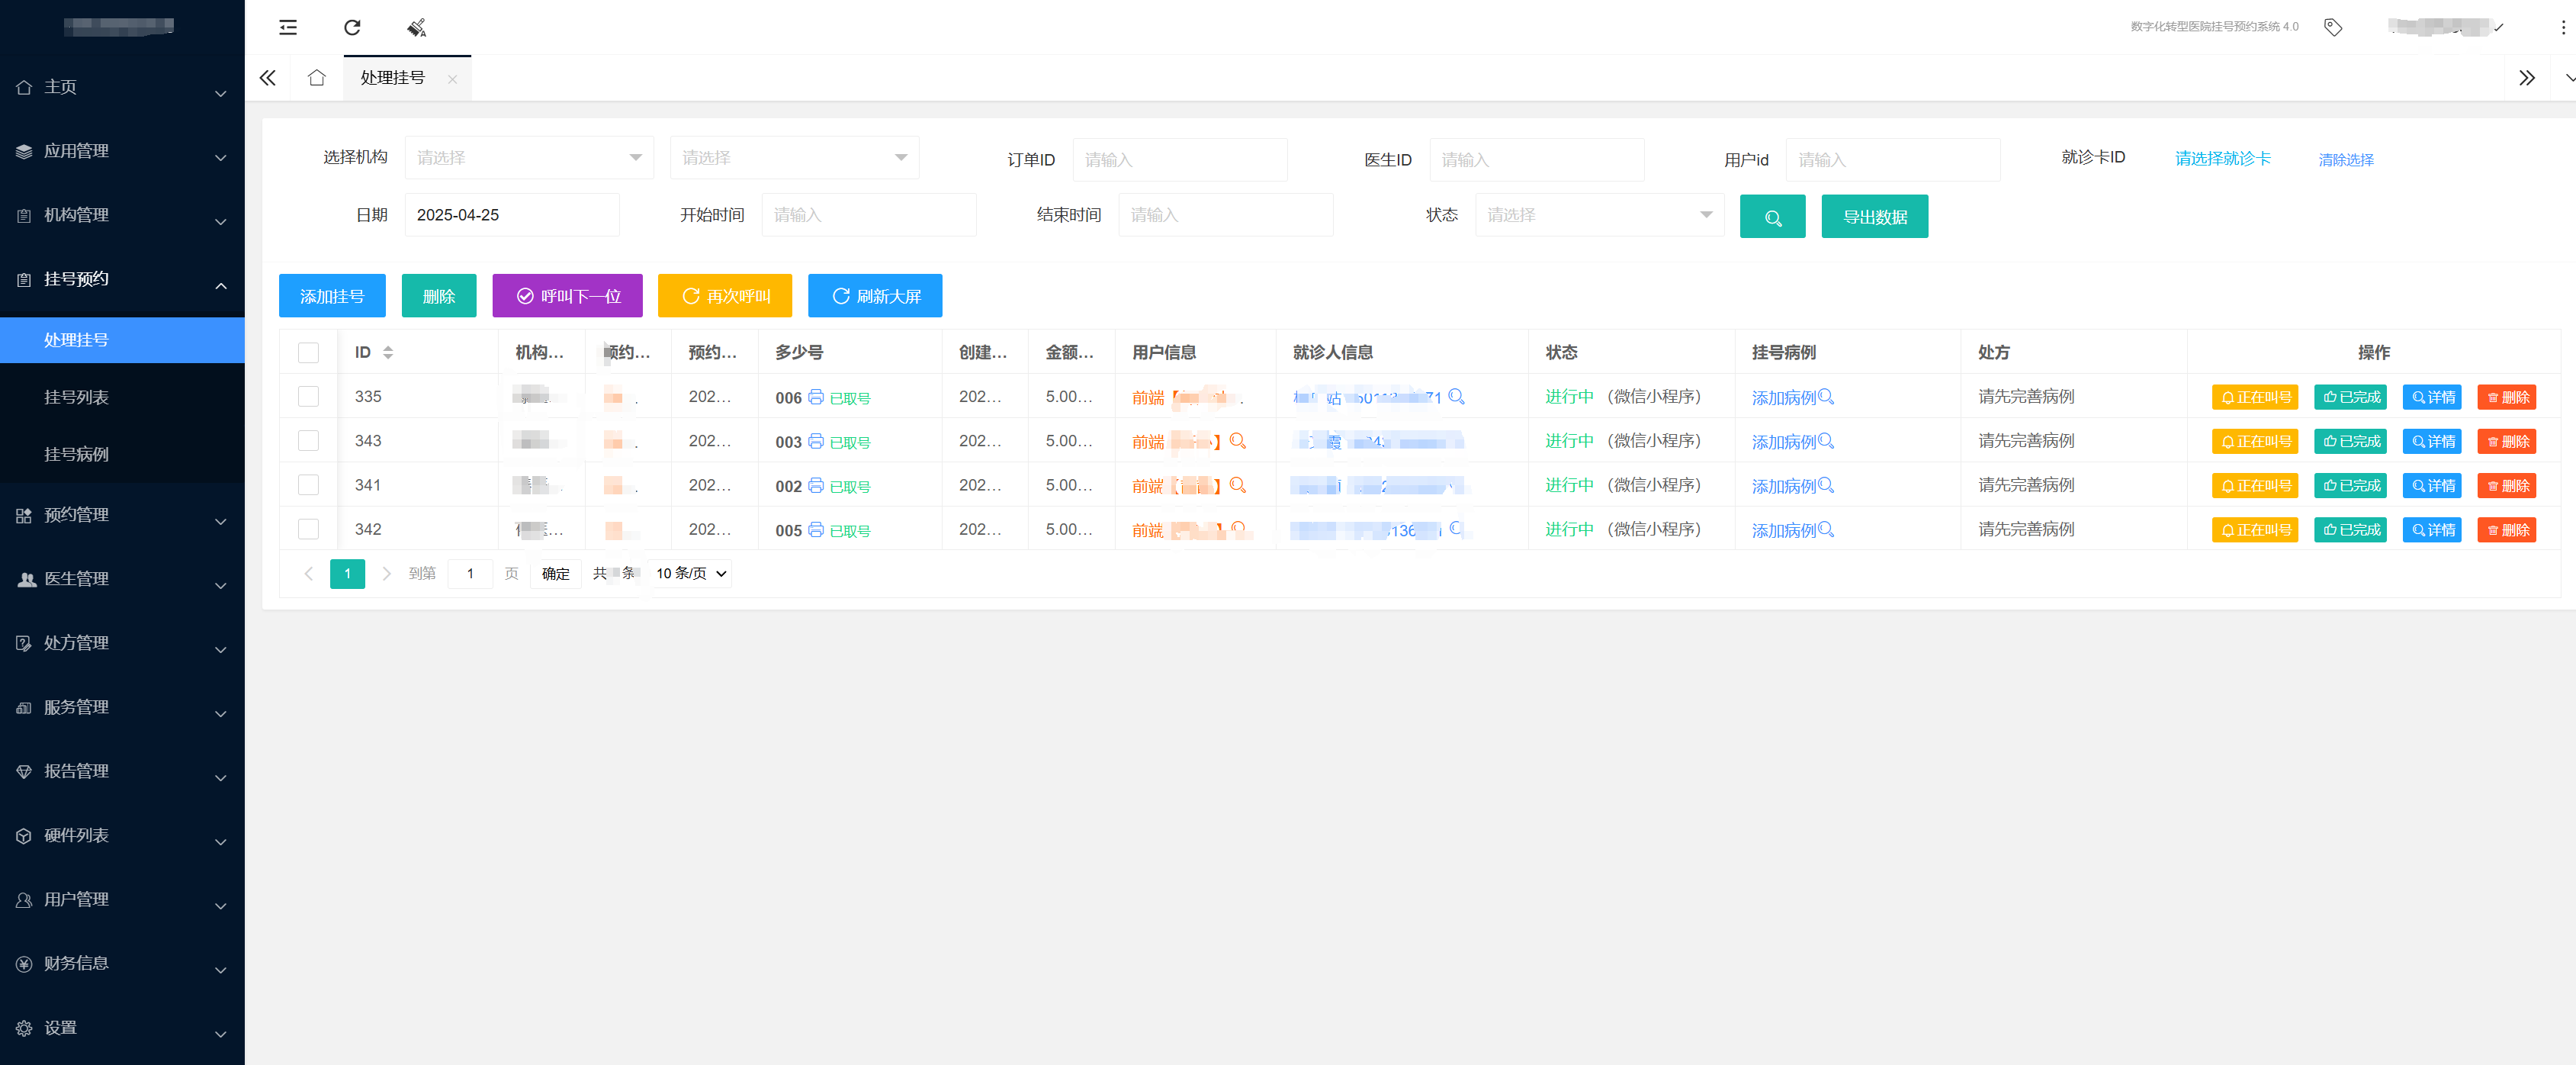Image resolution: width=2576 pixels, height=1065 pixels.
Task: Select the checkbox for row ID 335
Action: coord(308,397)
